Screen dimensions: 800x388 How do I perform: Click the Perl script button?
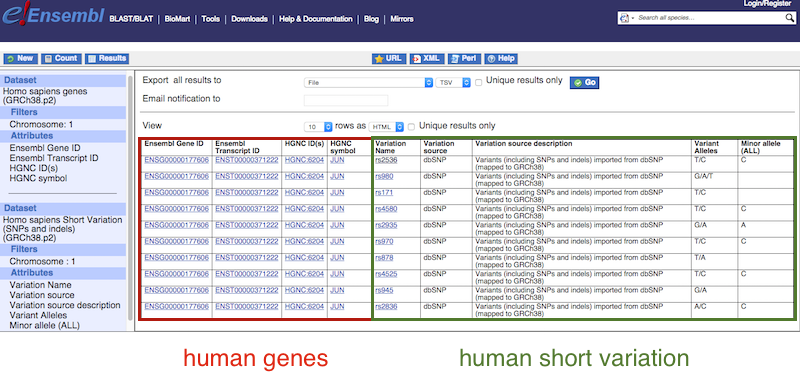pyautogui.click(x=464, y=59)
